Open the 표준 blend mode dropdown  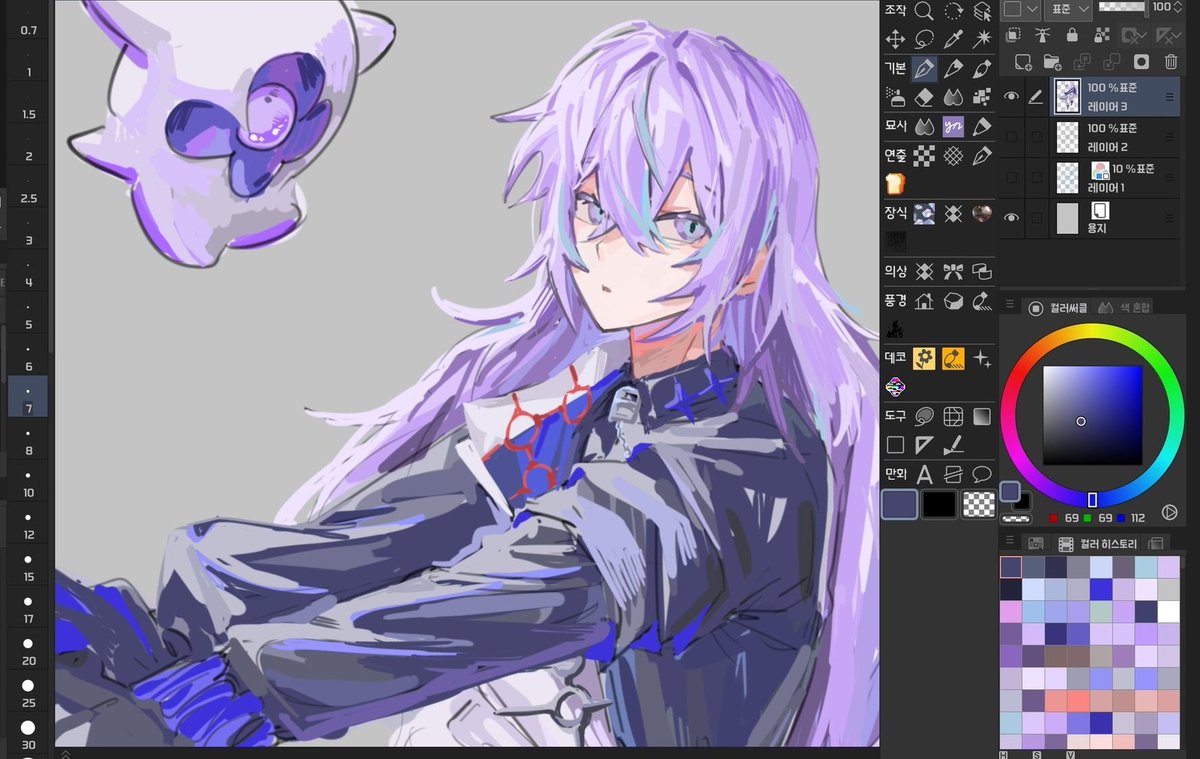pyautogui.click(x=1067, y=9)
